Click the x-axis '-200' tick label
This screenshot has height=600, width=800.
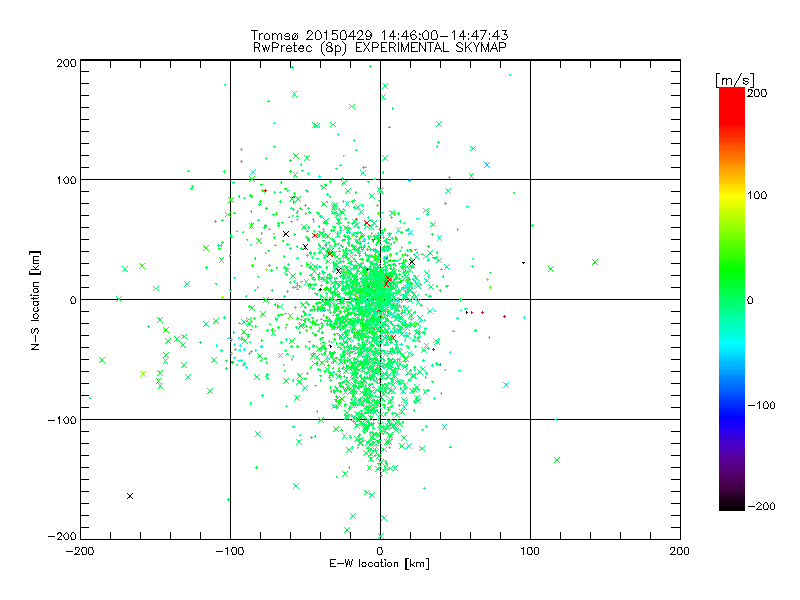(80, 551)
